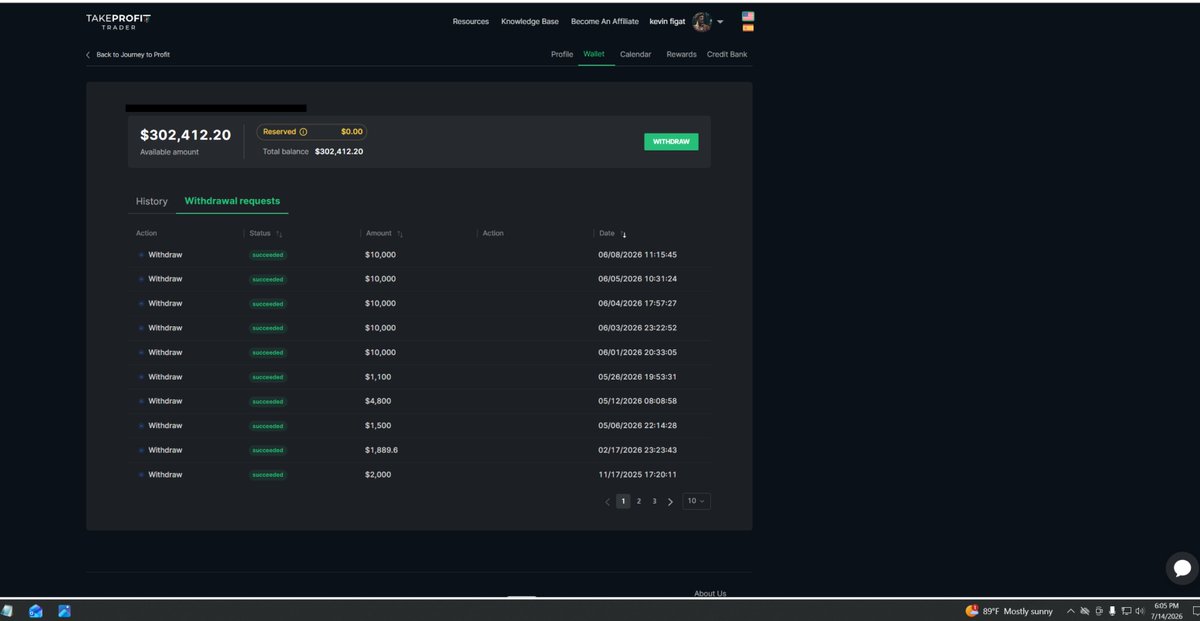Open the Windows notification center
1200x621 pixels.
click(1195, 611)
